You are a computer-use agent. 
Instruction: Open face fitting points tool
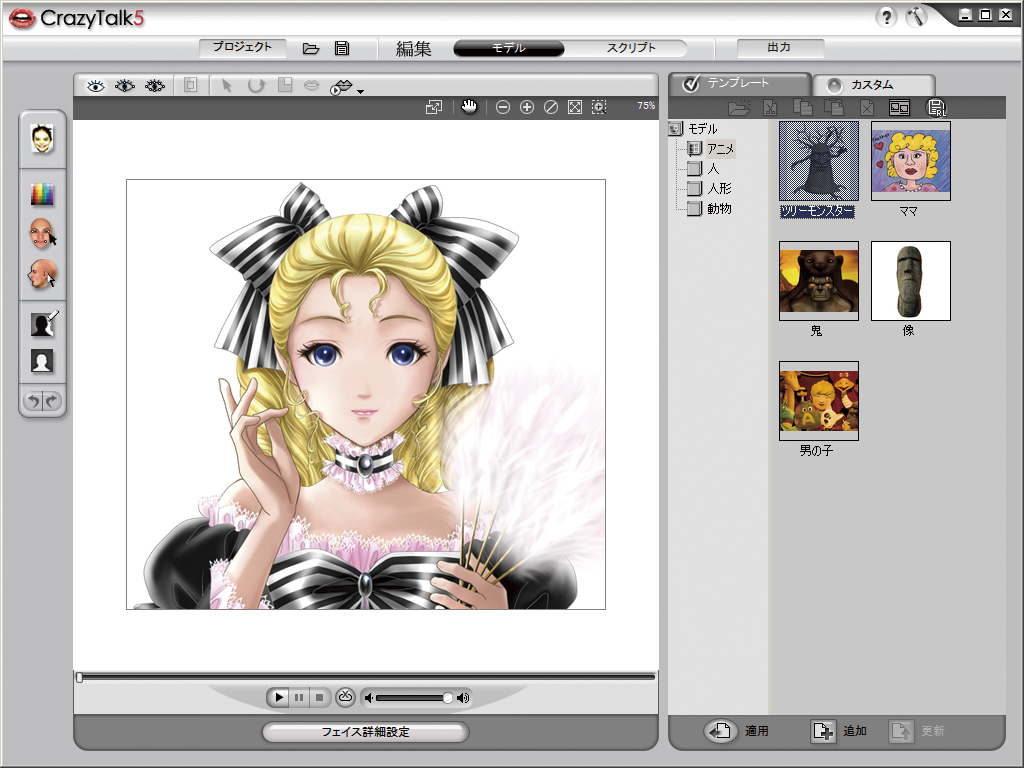point(42,233)
